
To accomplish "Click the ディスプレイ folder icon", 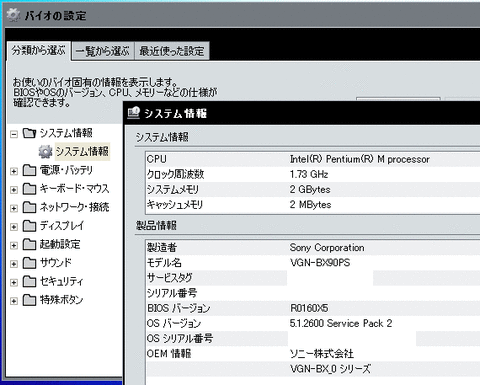I will (x=29, y=226).
